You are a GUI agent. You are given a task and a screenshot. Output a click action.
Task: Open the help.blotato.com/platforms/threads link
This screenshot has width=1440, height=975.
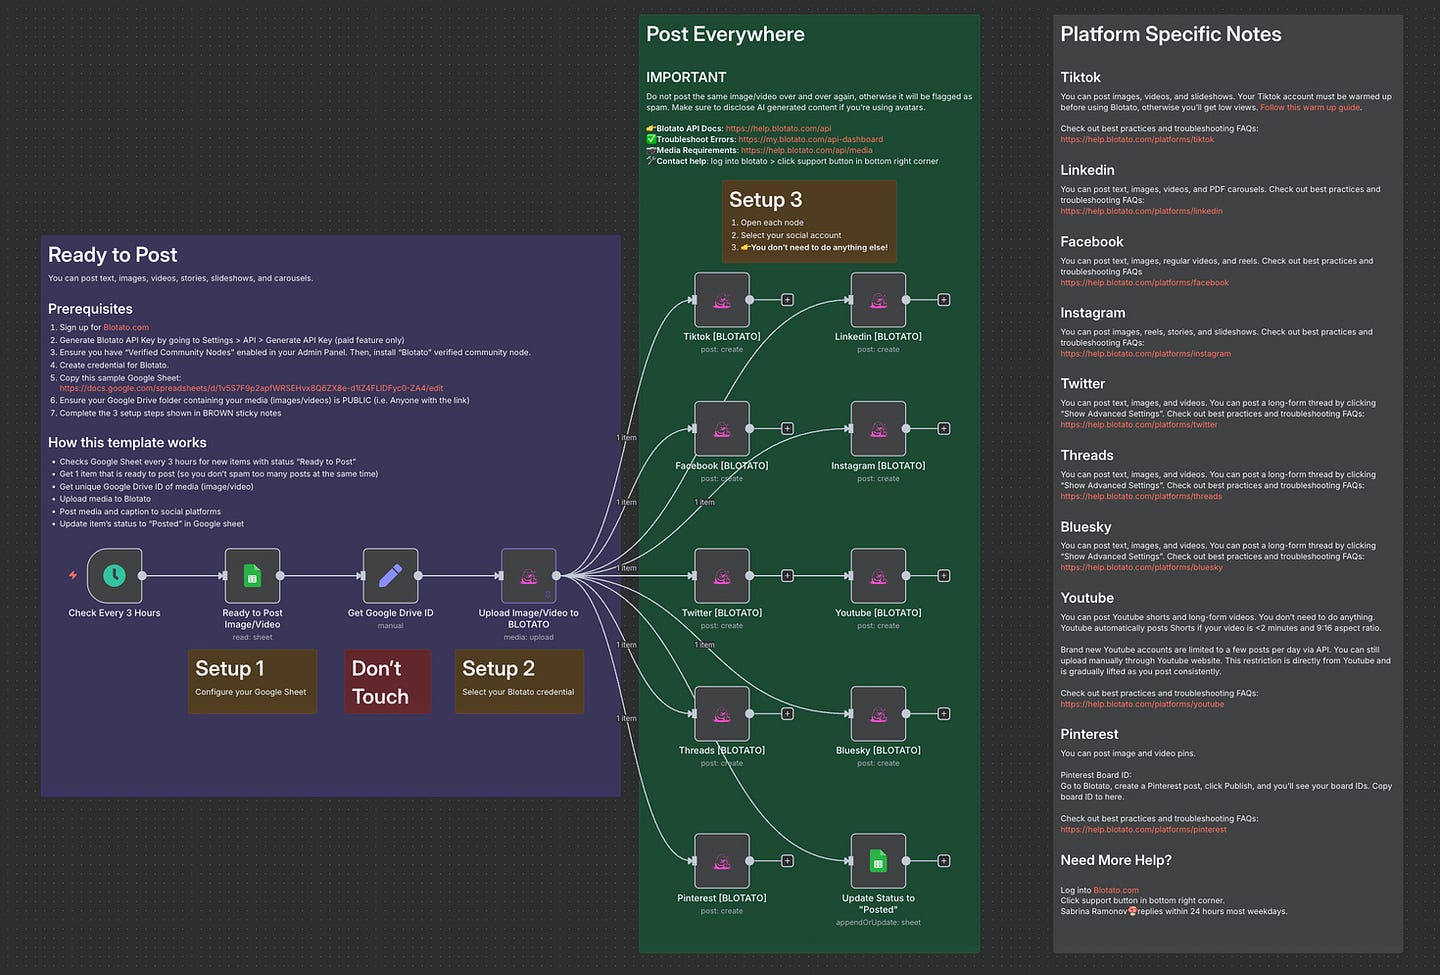(1141, 496)
